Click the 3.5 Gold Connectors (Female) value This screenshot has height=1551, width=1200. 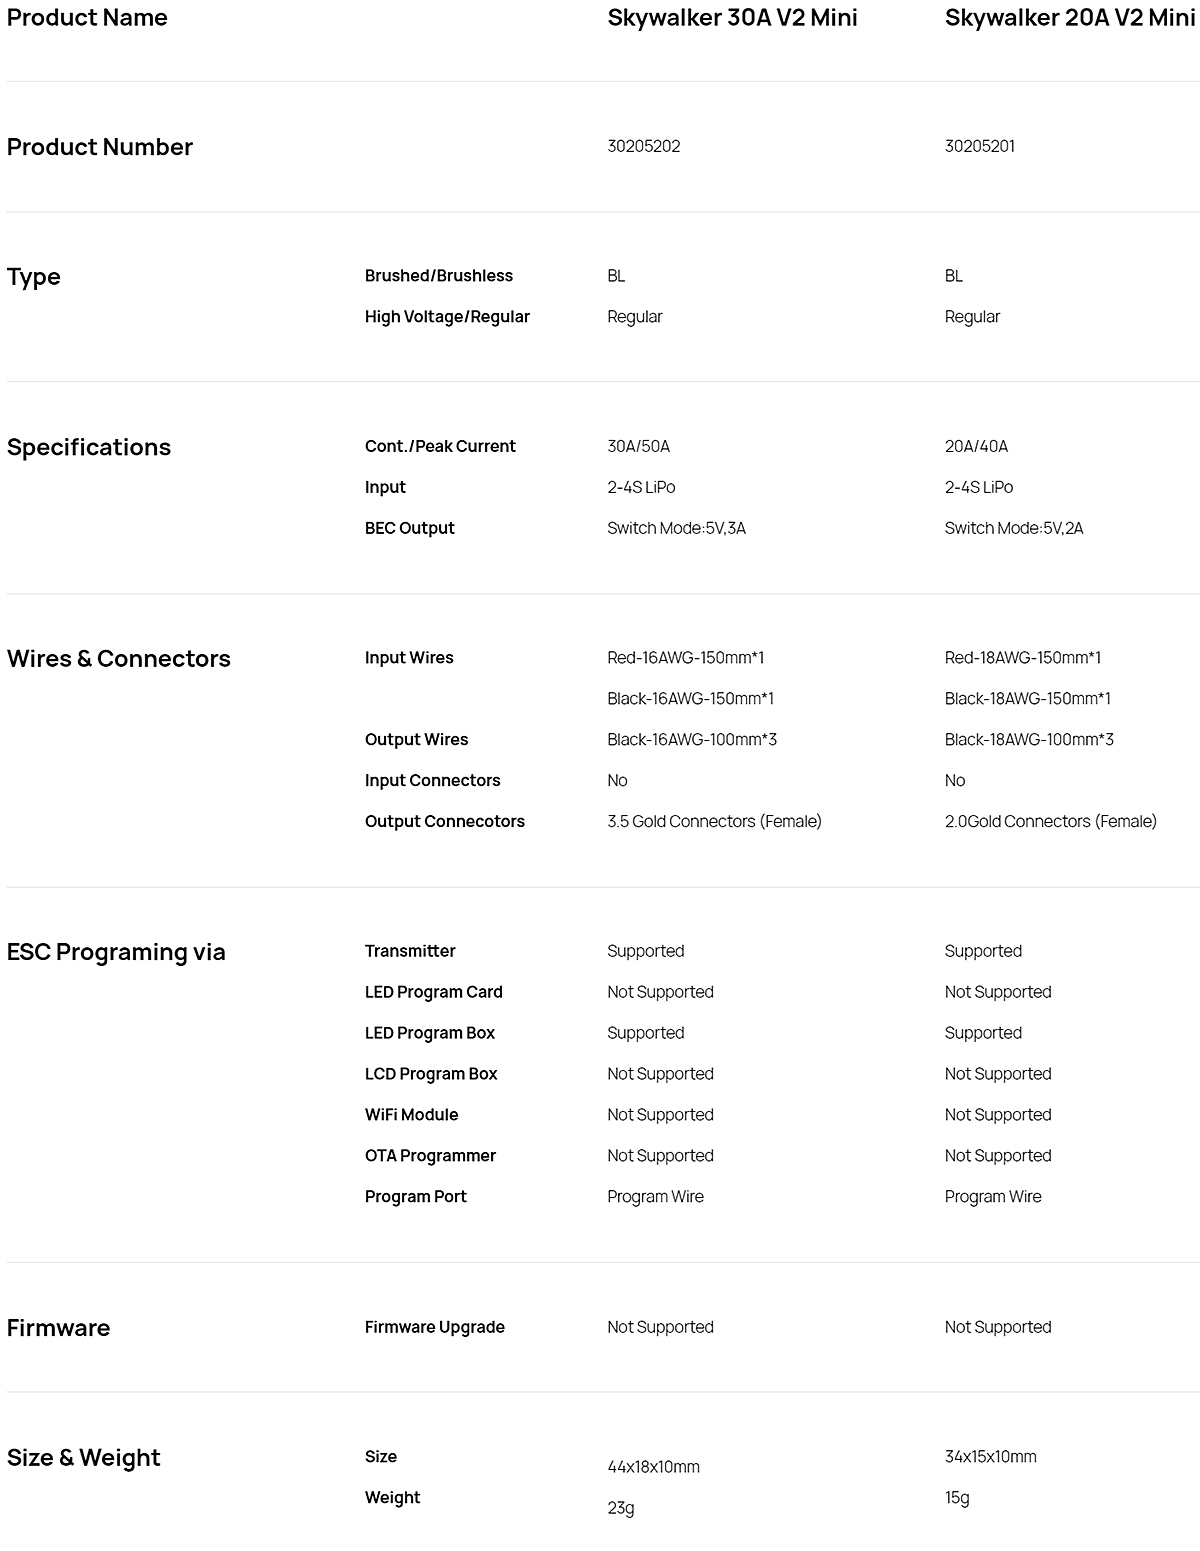click(714, 821)
